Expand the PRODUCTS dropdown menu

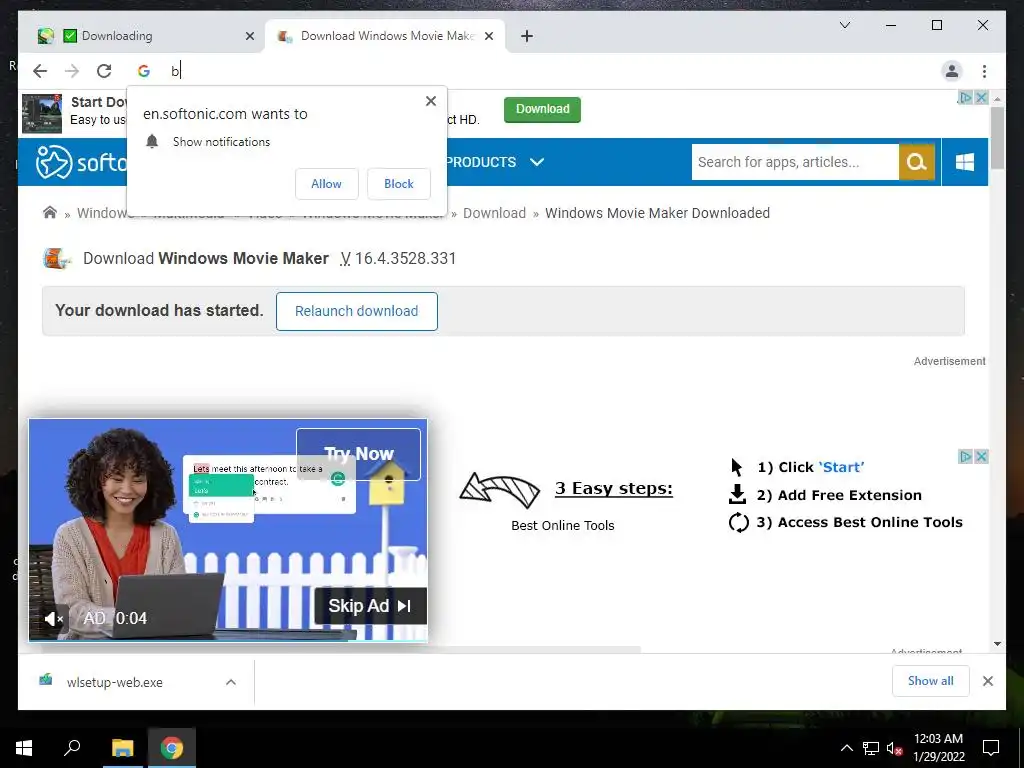(x=495, y=162)
